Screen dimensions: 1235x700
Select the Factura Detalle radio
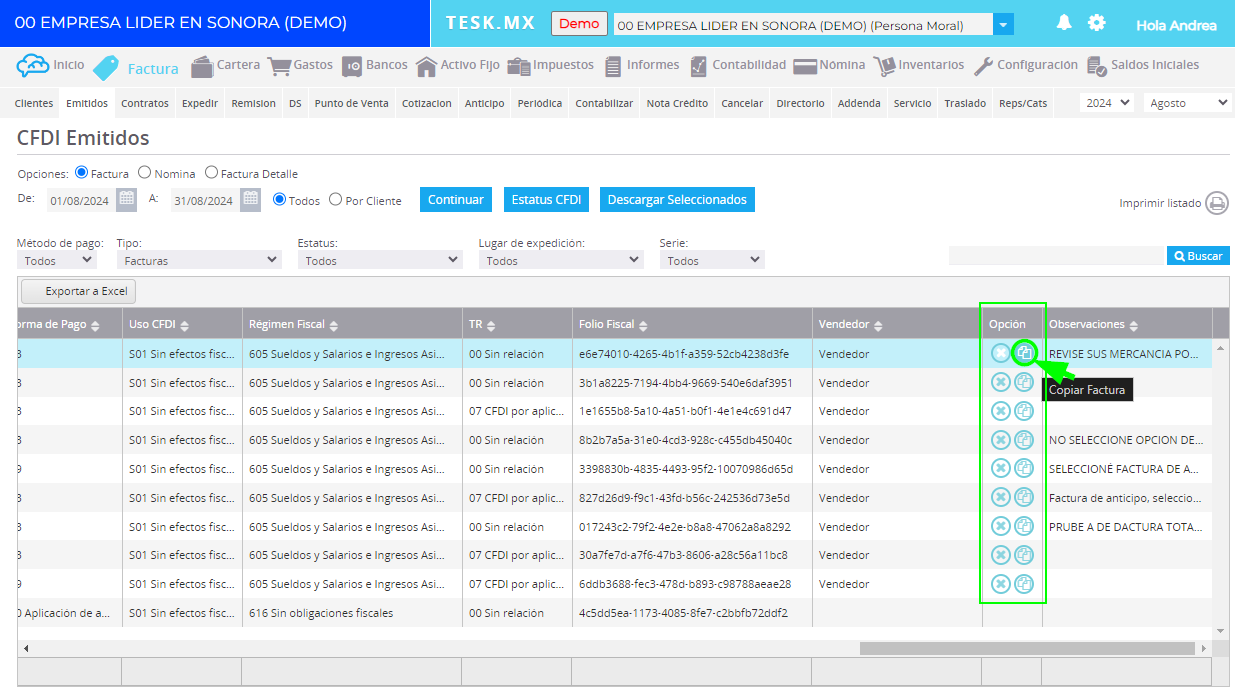pyautogui.click(x=211, y=172)
